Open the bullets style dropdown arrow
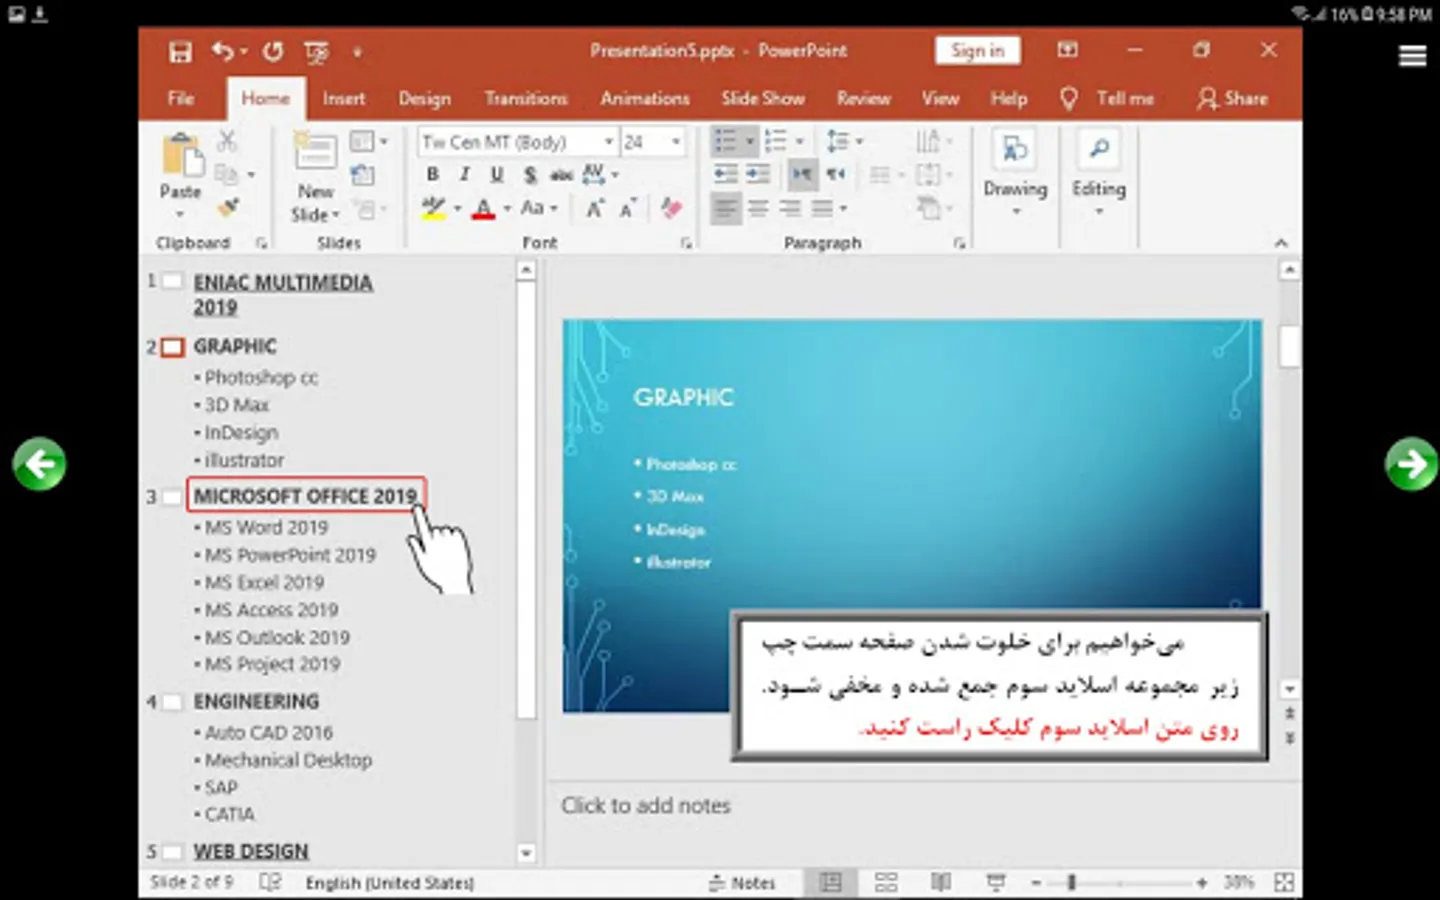Viewport: 1440px width, 900px height. click(x=749, y=141)
